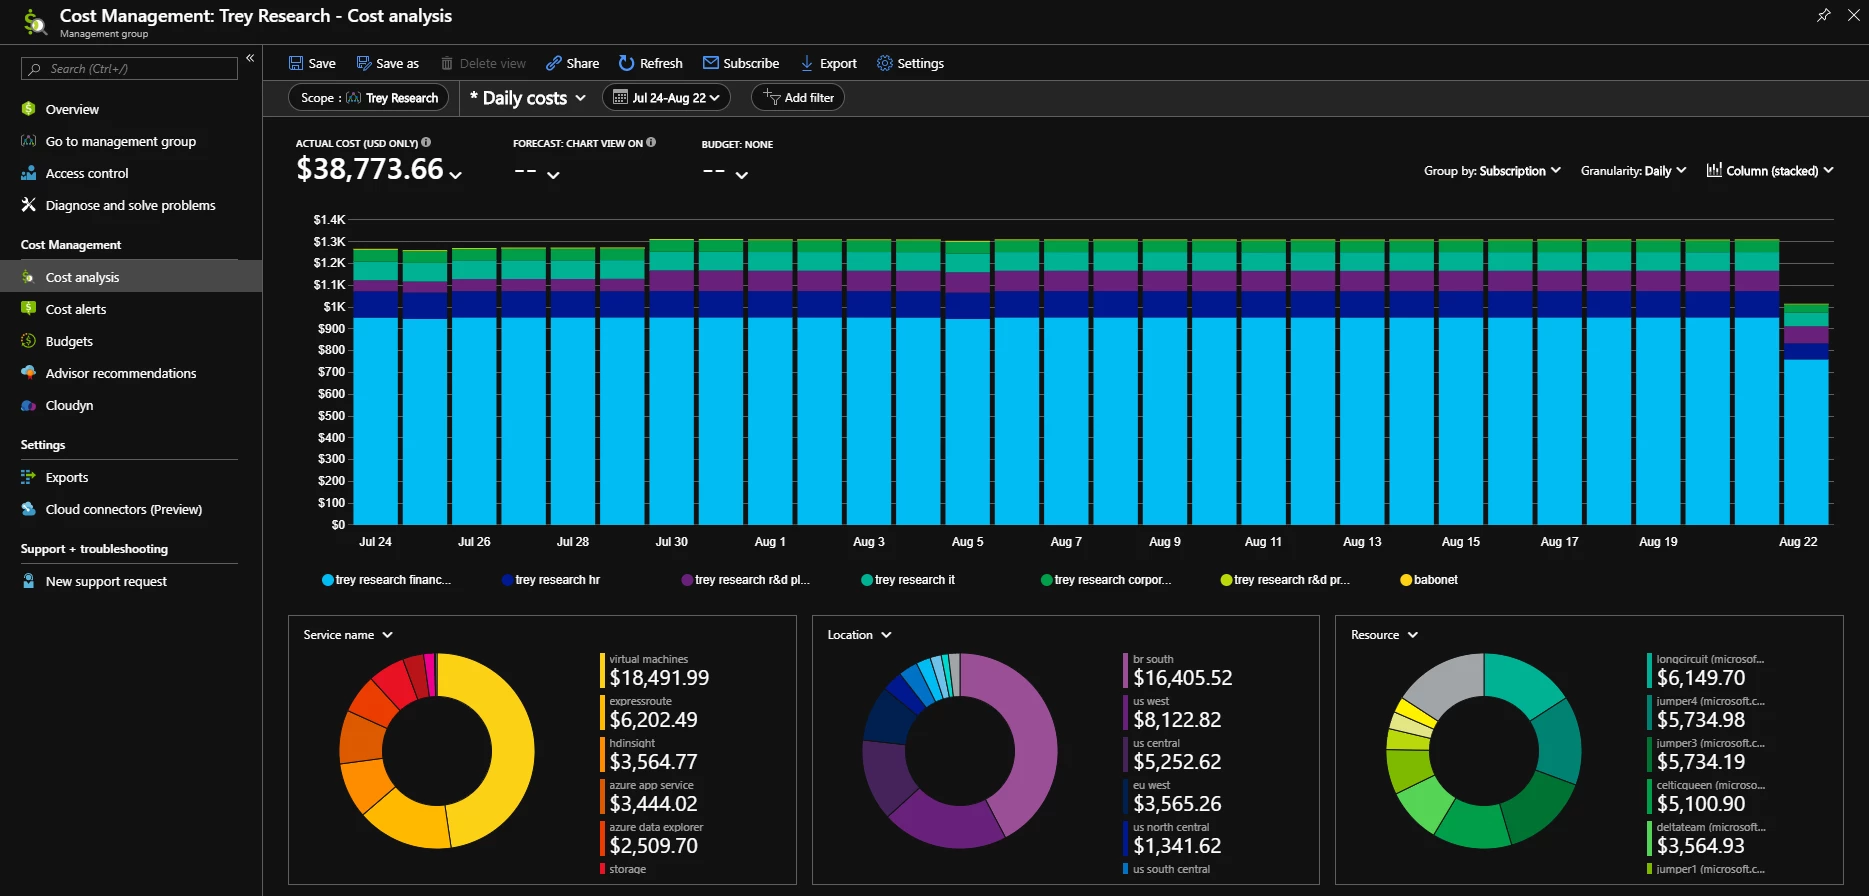The height and width of the screenshot is (896, 1869).
Task: Click the Delete view trash icon
Action: [447, 63]
